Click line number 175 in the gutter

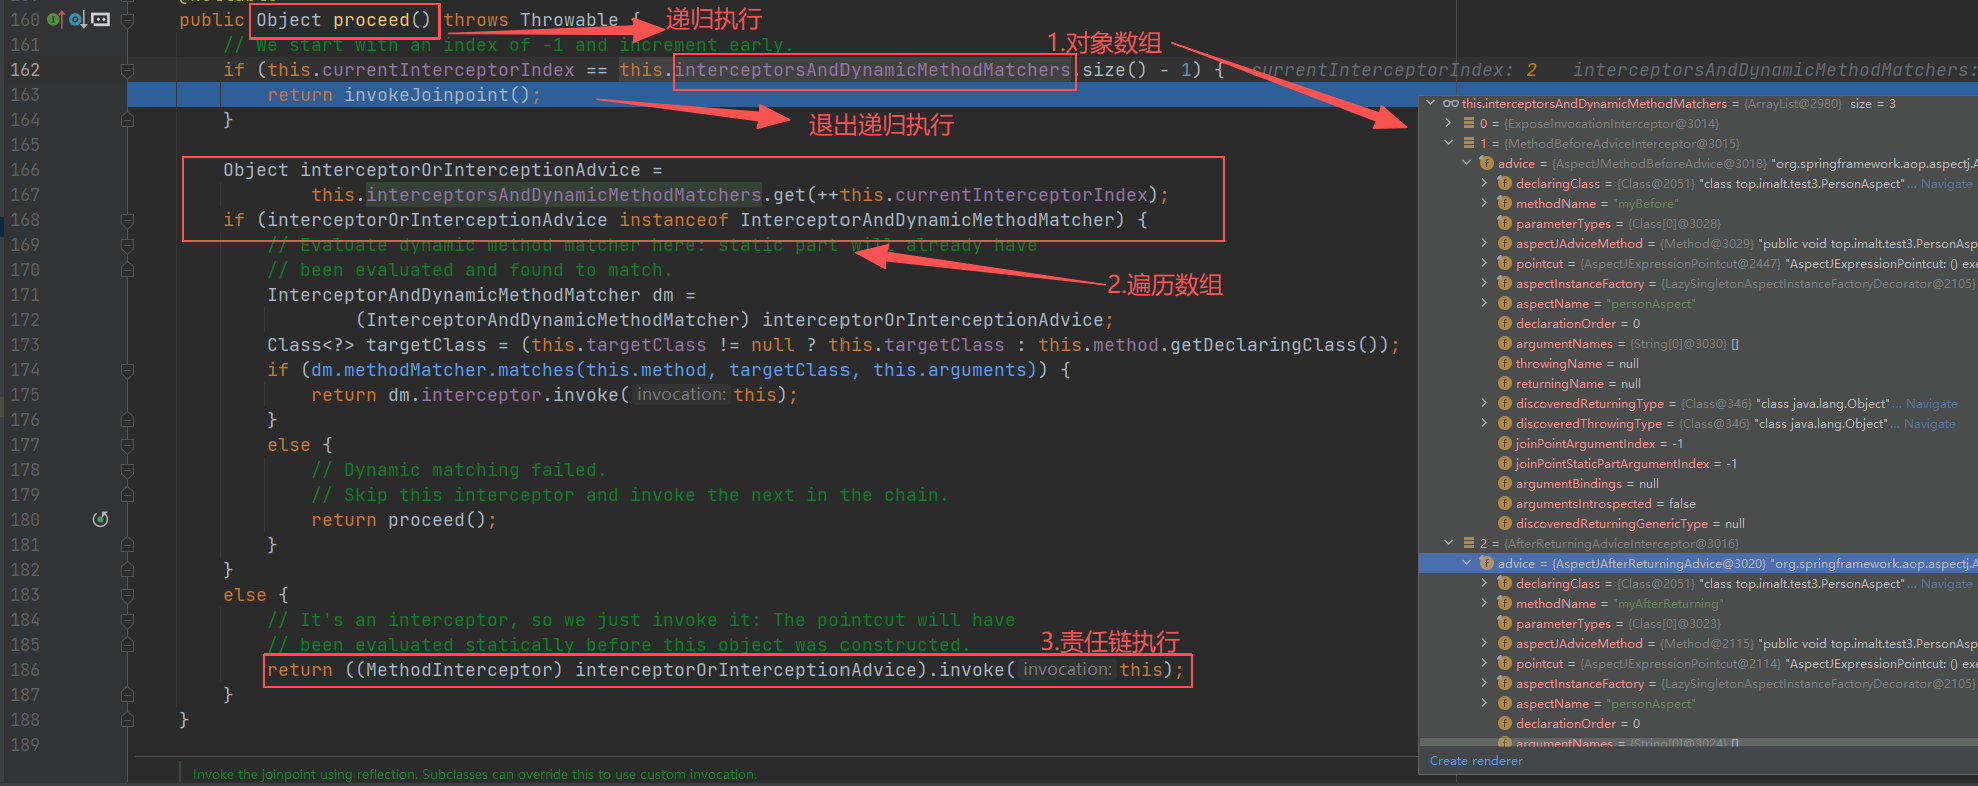click(x=25, y=395)
